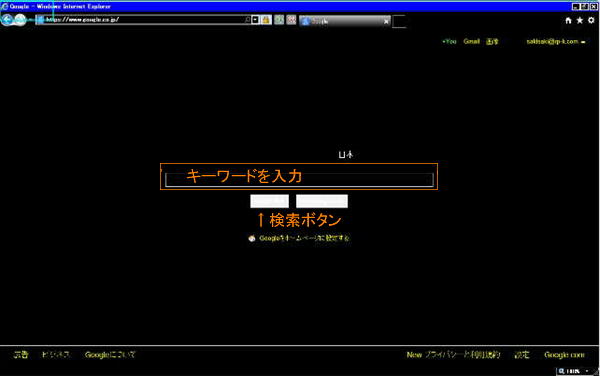Open the 広告 footer link
Image resolution: width=600 pixels, height=376 pixels.
[x=21, y=355]
